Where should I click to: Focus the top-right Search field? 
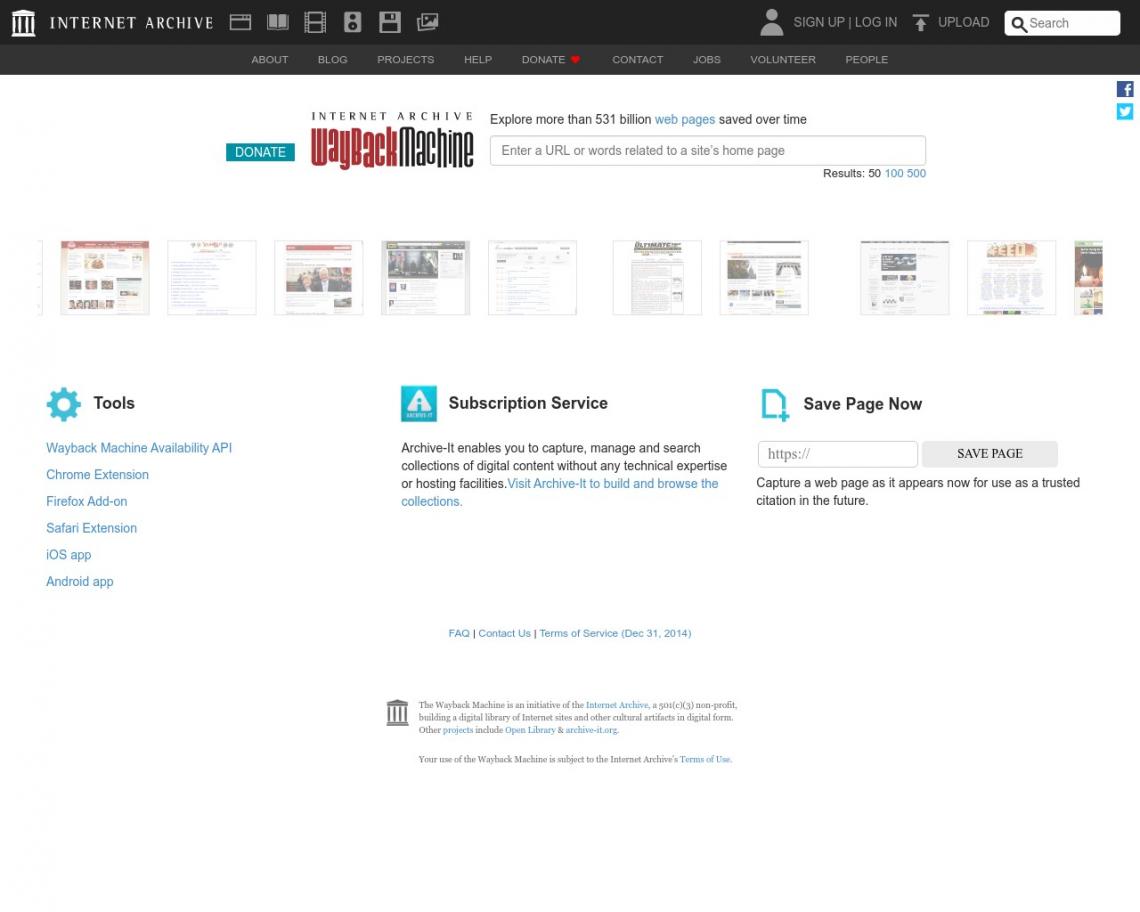[x=1062, y=23]
